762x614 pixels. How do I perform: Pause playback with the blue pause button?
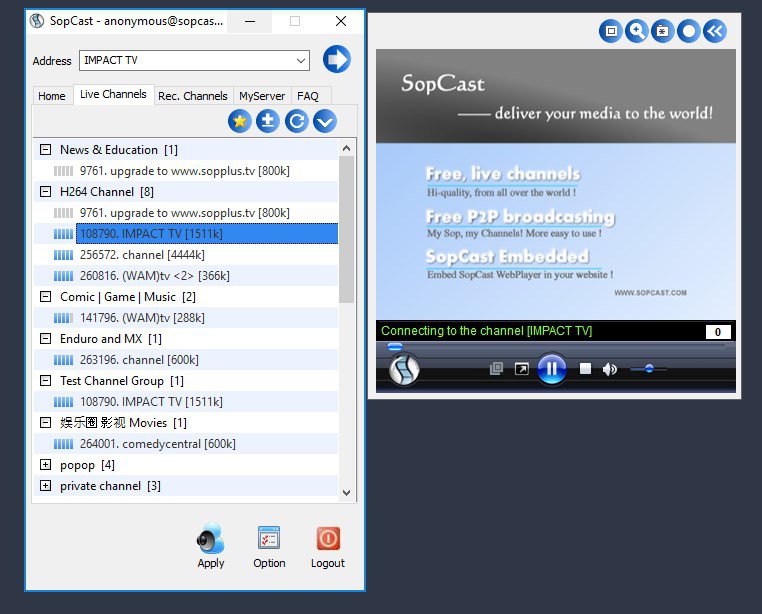point(551,369)
